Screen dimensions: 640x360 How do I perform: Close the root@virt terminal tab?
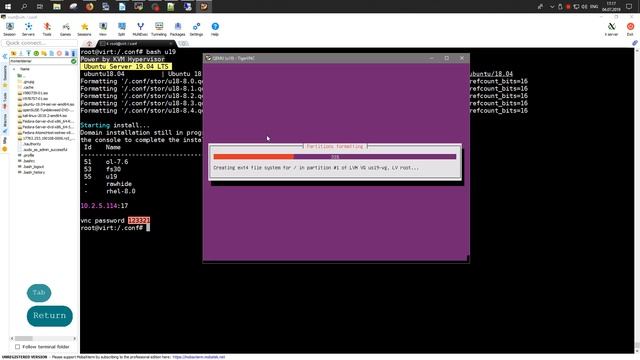(171, 43)
